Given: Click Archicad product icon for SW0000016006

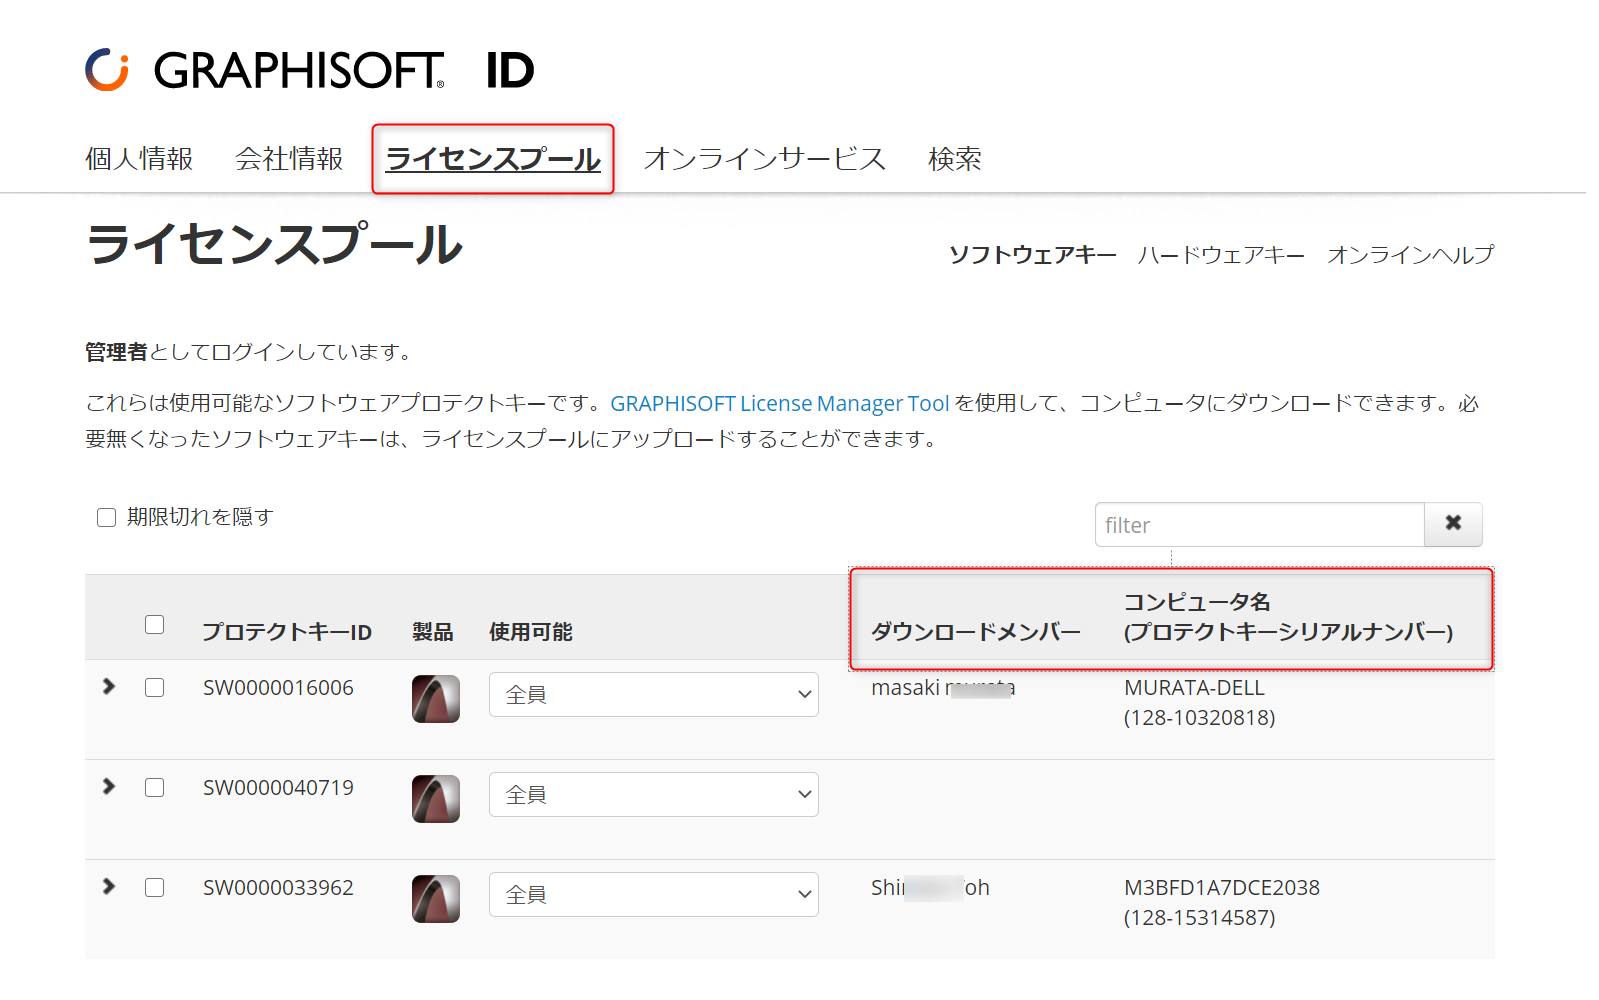Looking at the screenshot, I should (436, 698).
